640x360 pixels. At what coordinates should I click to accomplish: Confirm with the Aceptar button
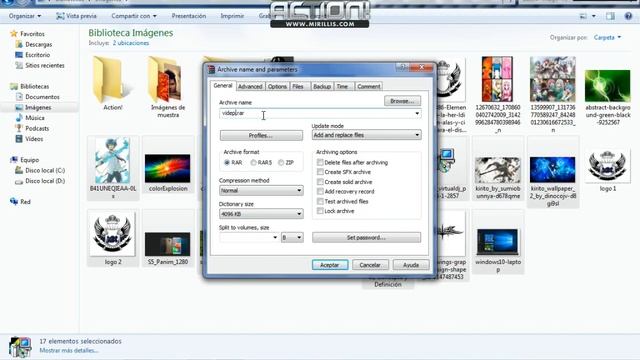click(x=330, y=265)
